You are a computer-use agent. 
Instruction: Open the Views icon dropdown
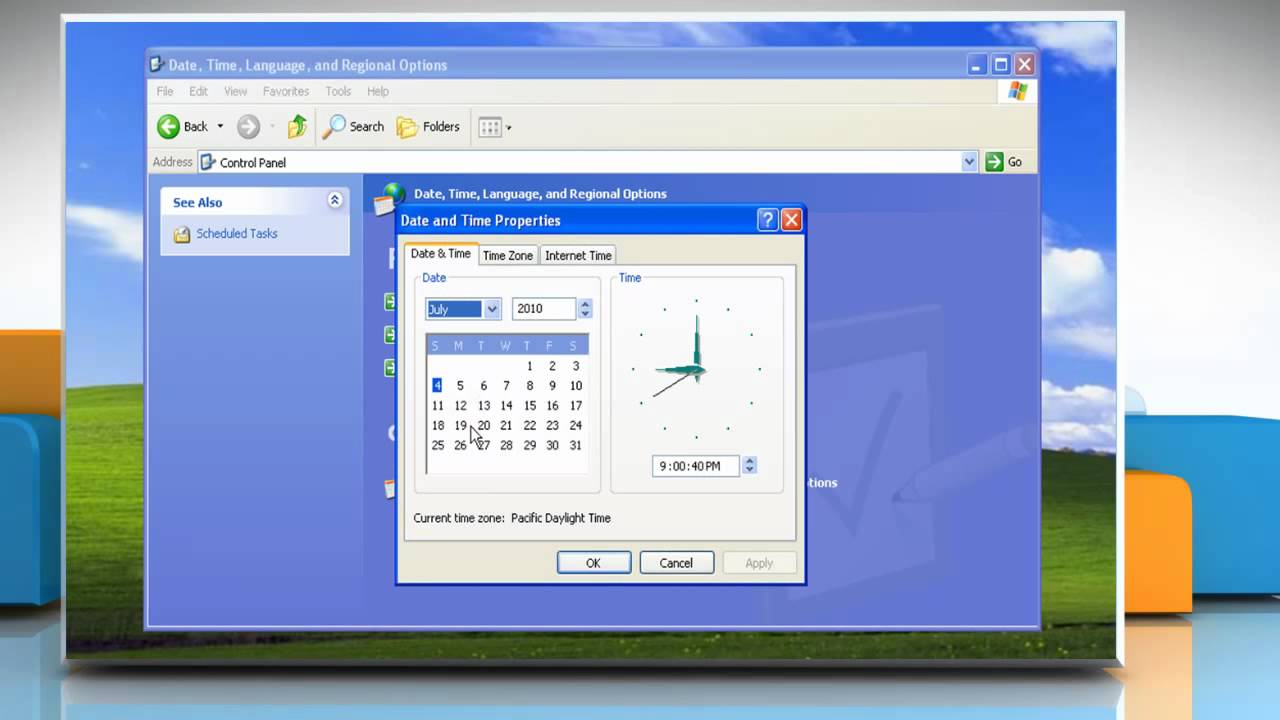(x=495, y=127)
